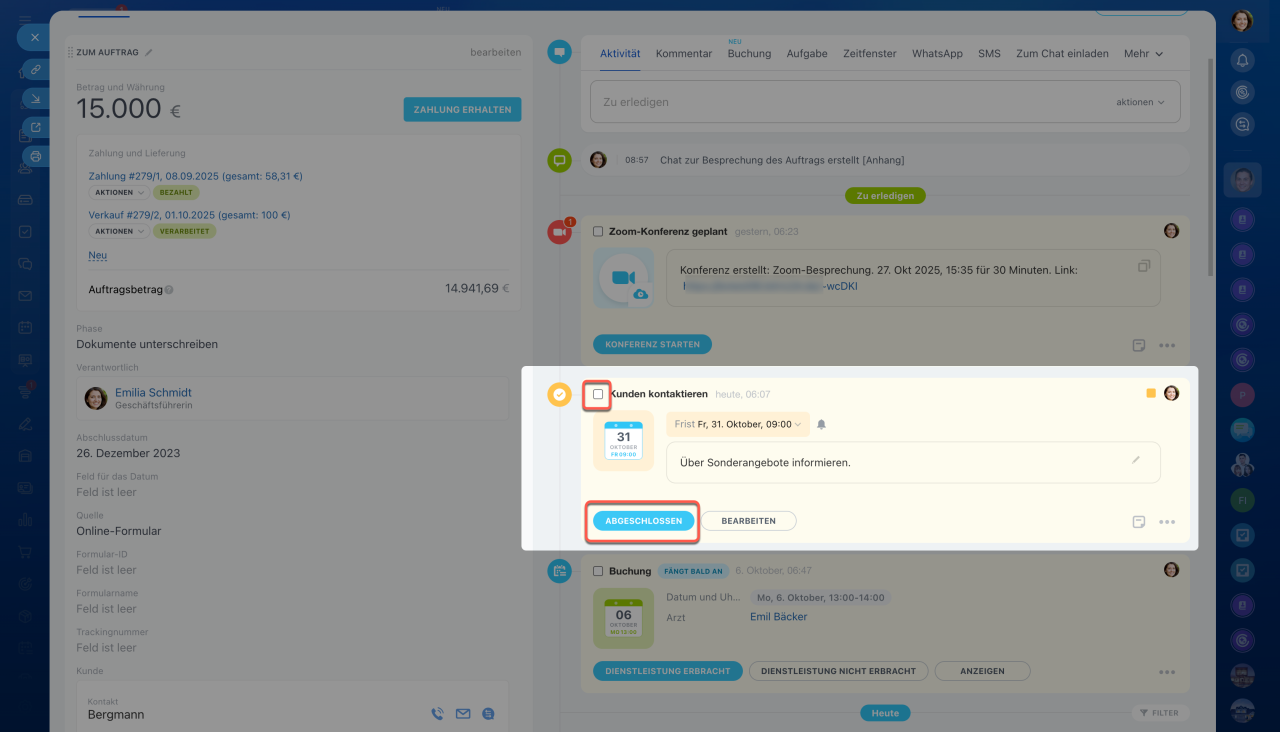The image size is (1280, 732).
Task: Tick the Zoom-Konferenz geplant checkbox
Action: click(598, 231)
